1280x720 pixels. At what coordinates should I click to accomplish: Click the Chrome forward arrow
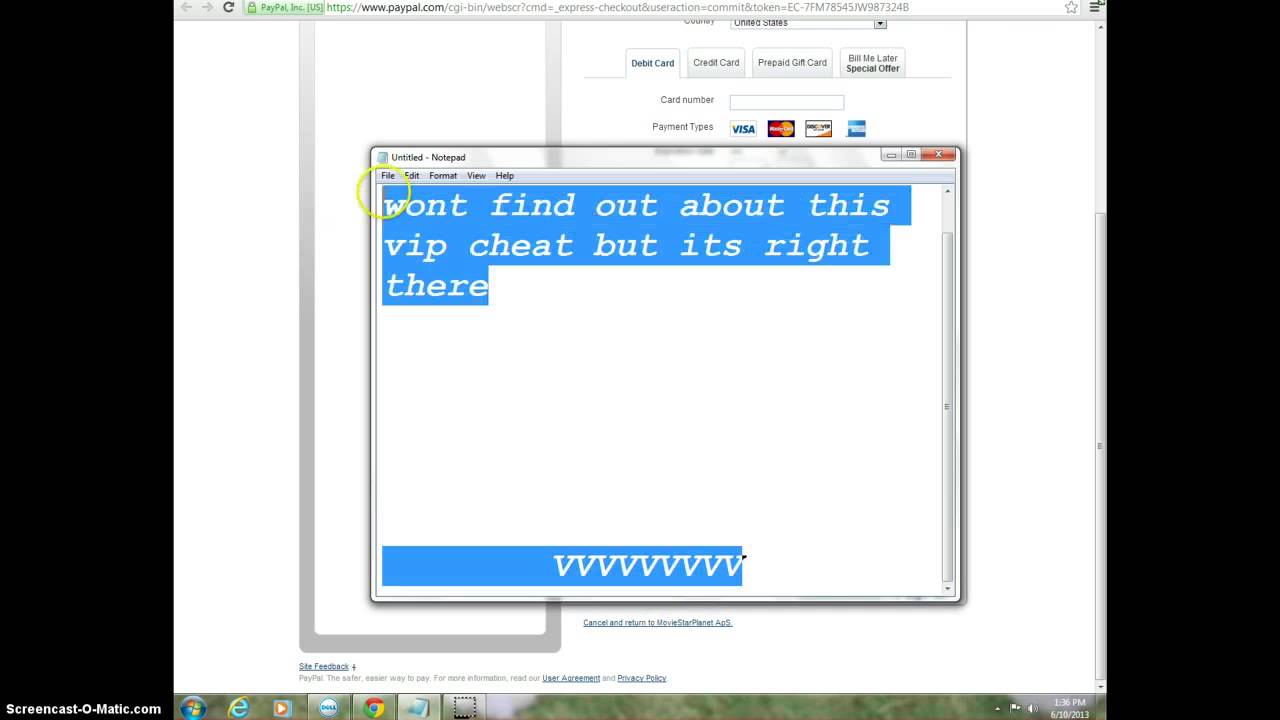click(207, 7)
